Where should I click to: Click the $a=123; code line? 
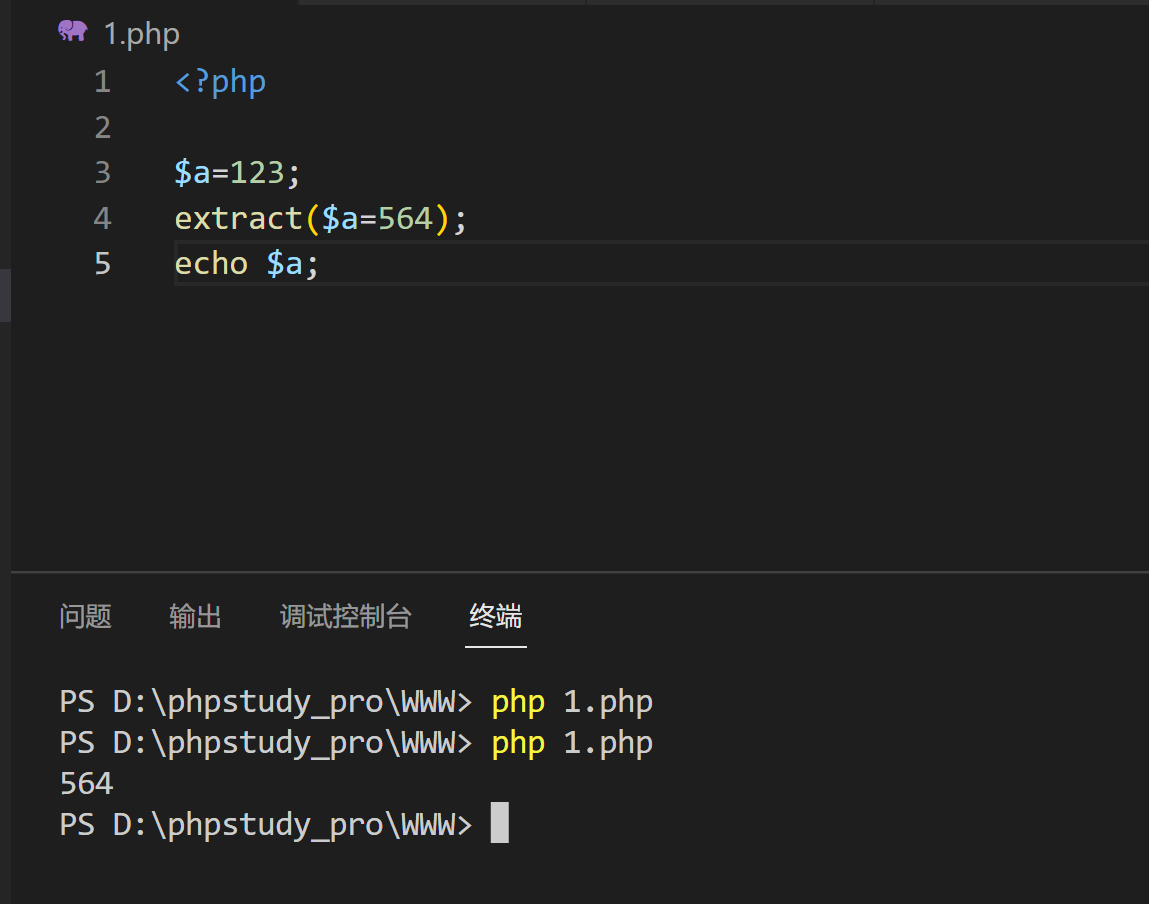coord(237,173)
